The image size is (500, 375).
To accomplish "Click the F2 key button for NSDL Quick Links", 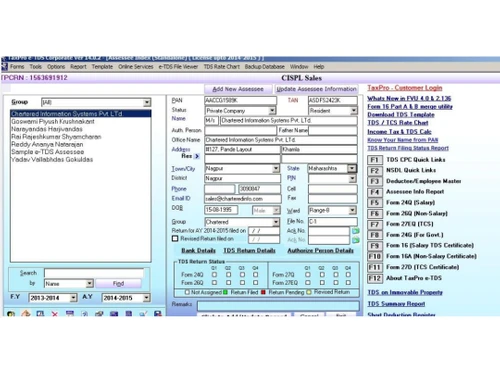I will [x=374, y=171].
